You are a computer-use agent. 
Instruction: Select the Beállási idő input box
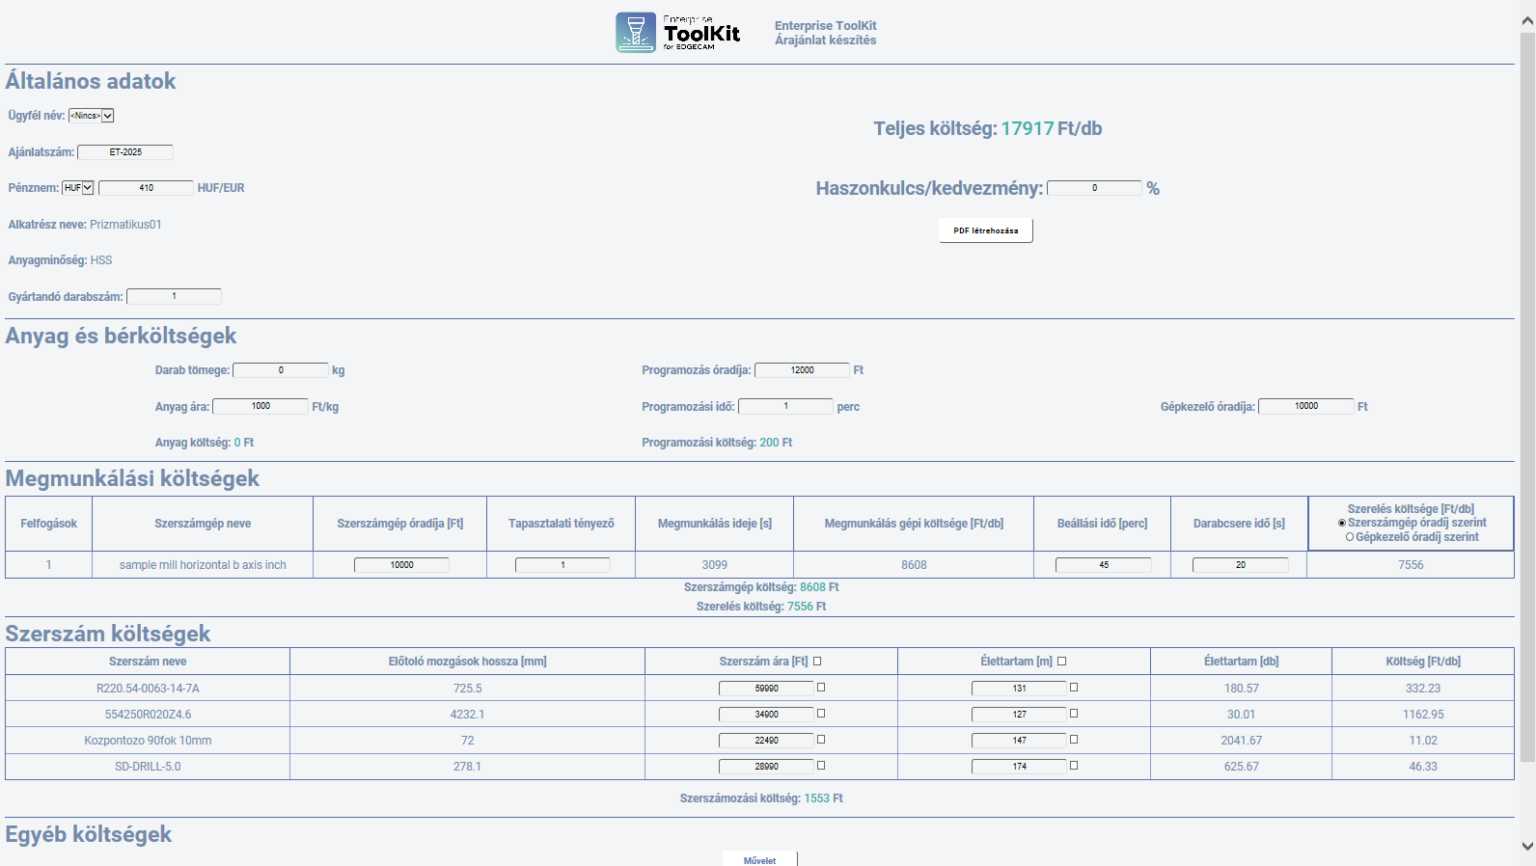pyautogui.click(x=1101, y=564)
